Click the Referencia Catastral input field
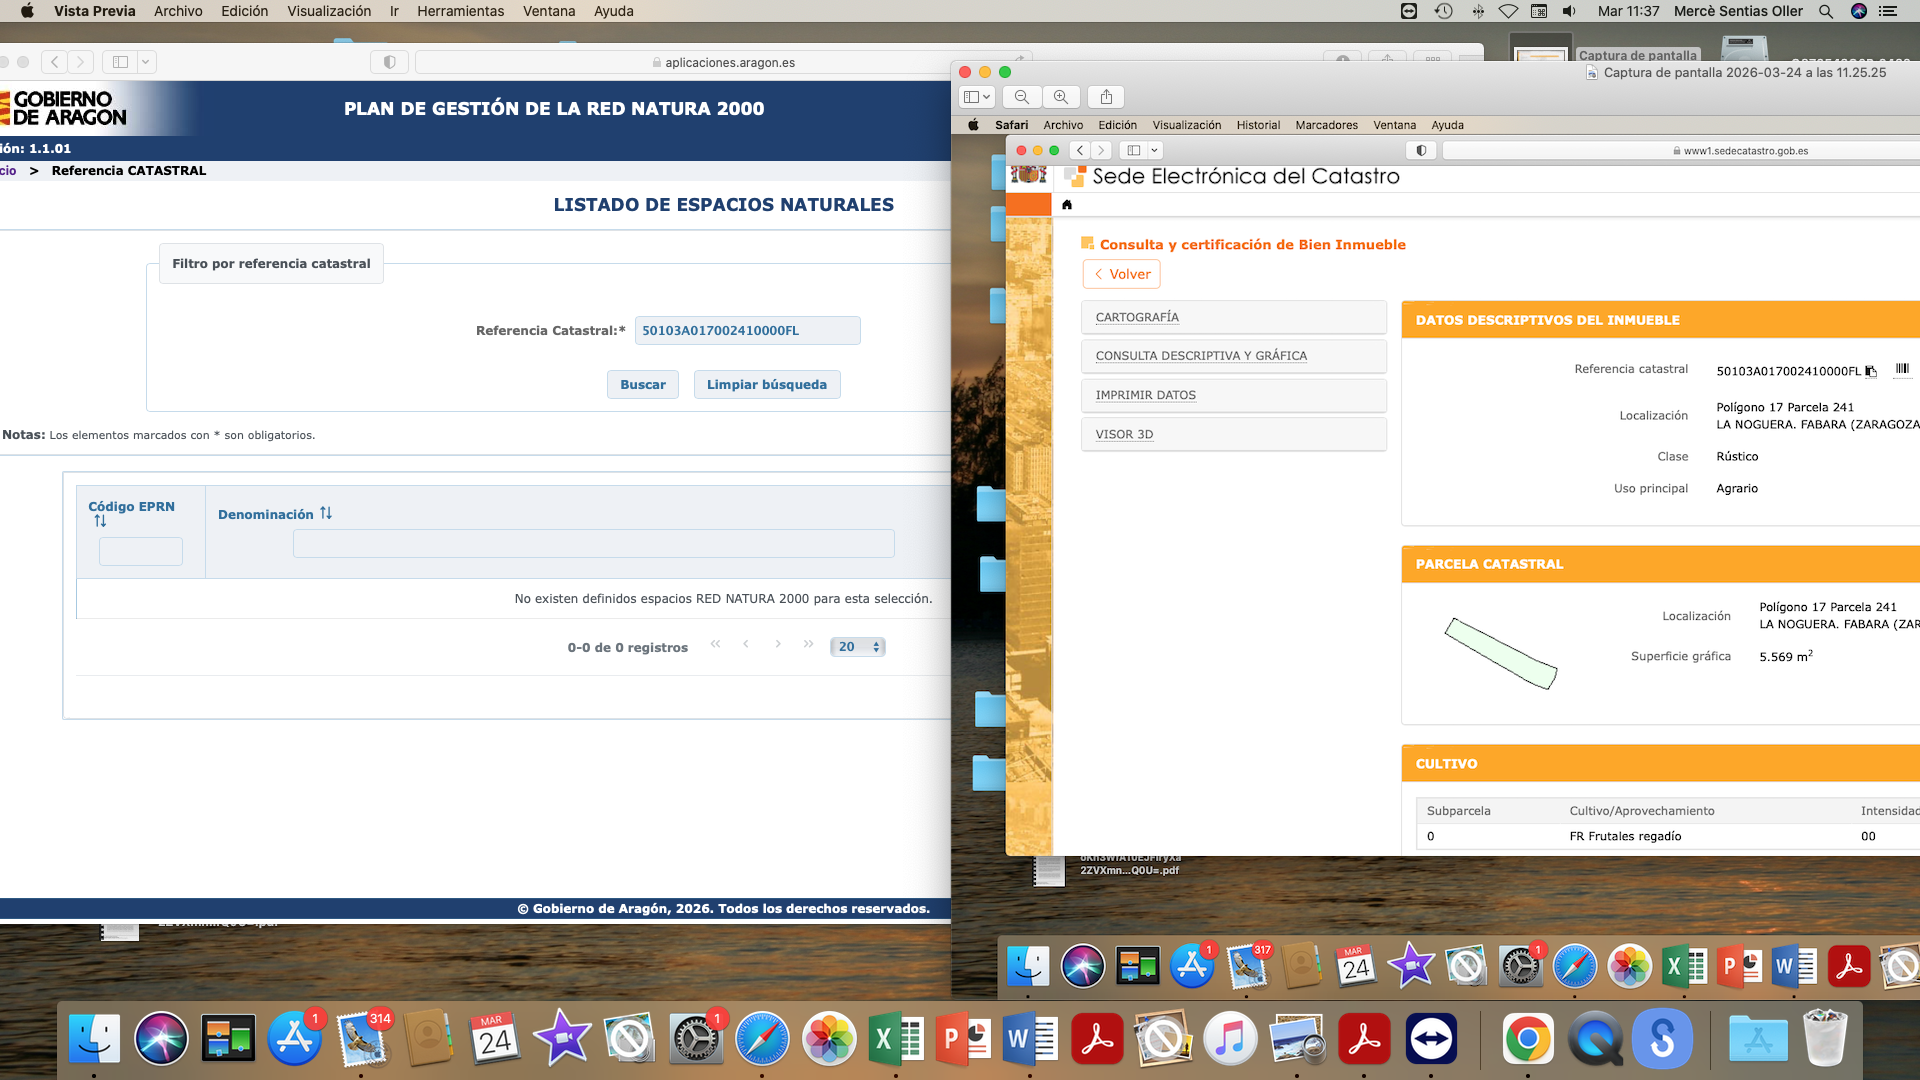 [747, 331]
